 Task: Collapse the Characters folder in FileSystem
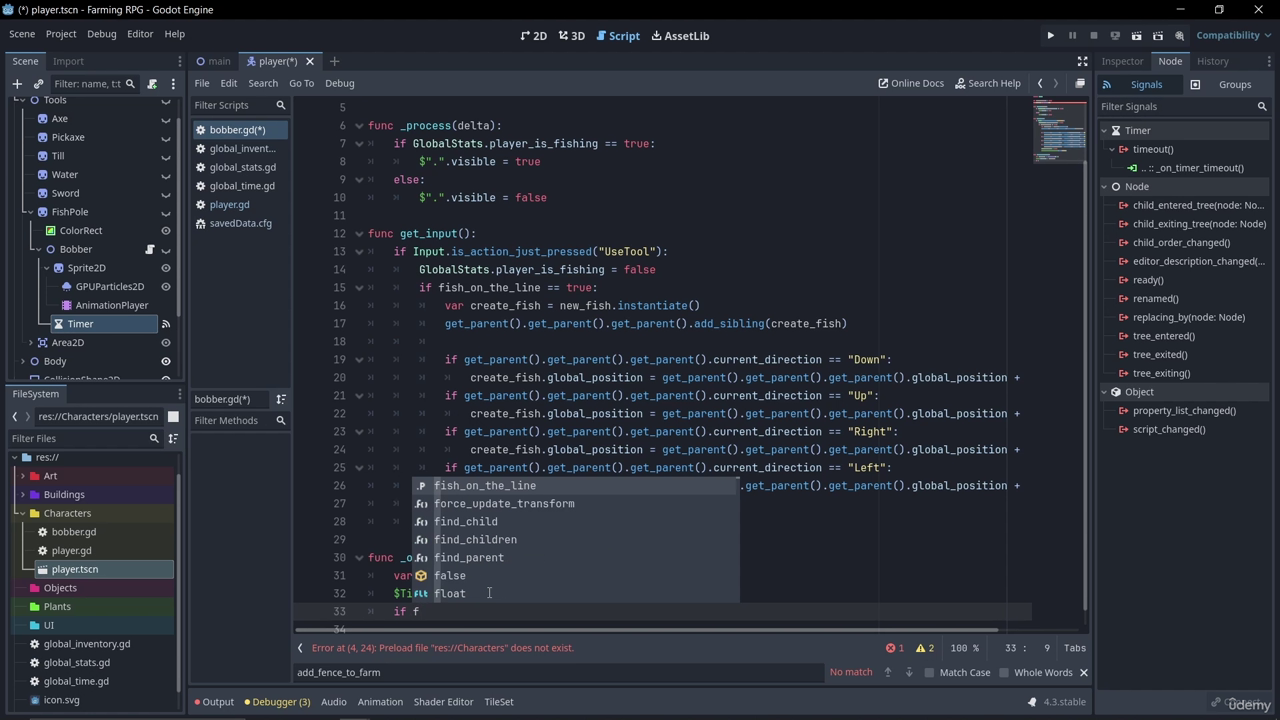[x=23, y=513]
